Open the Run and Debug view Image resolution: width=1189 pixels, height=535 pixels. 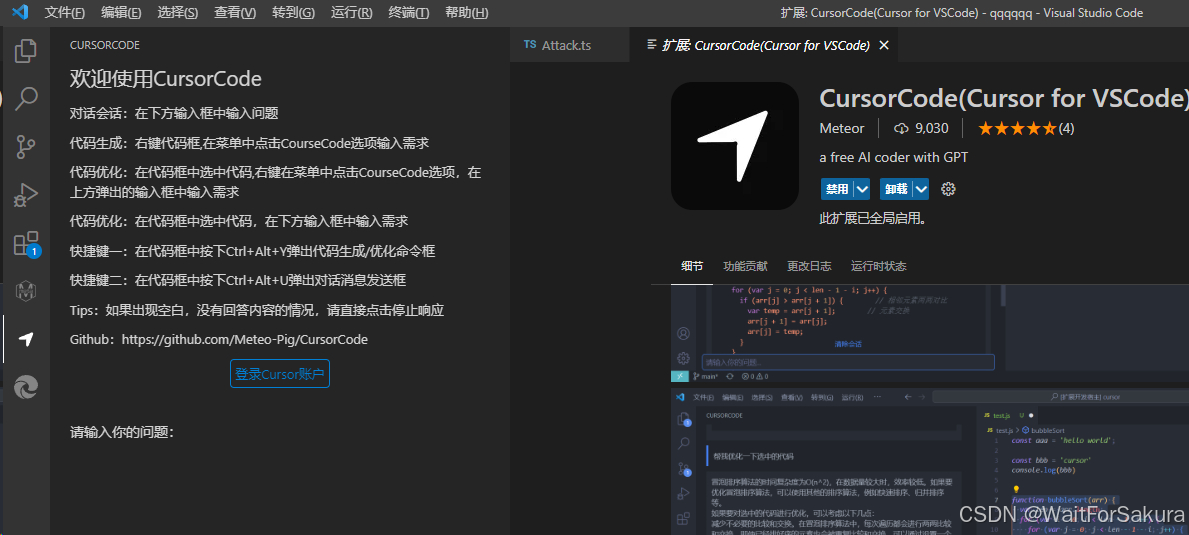tap(26, 195)
